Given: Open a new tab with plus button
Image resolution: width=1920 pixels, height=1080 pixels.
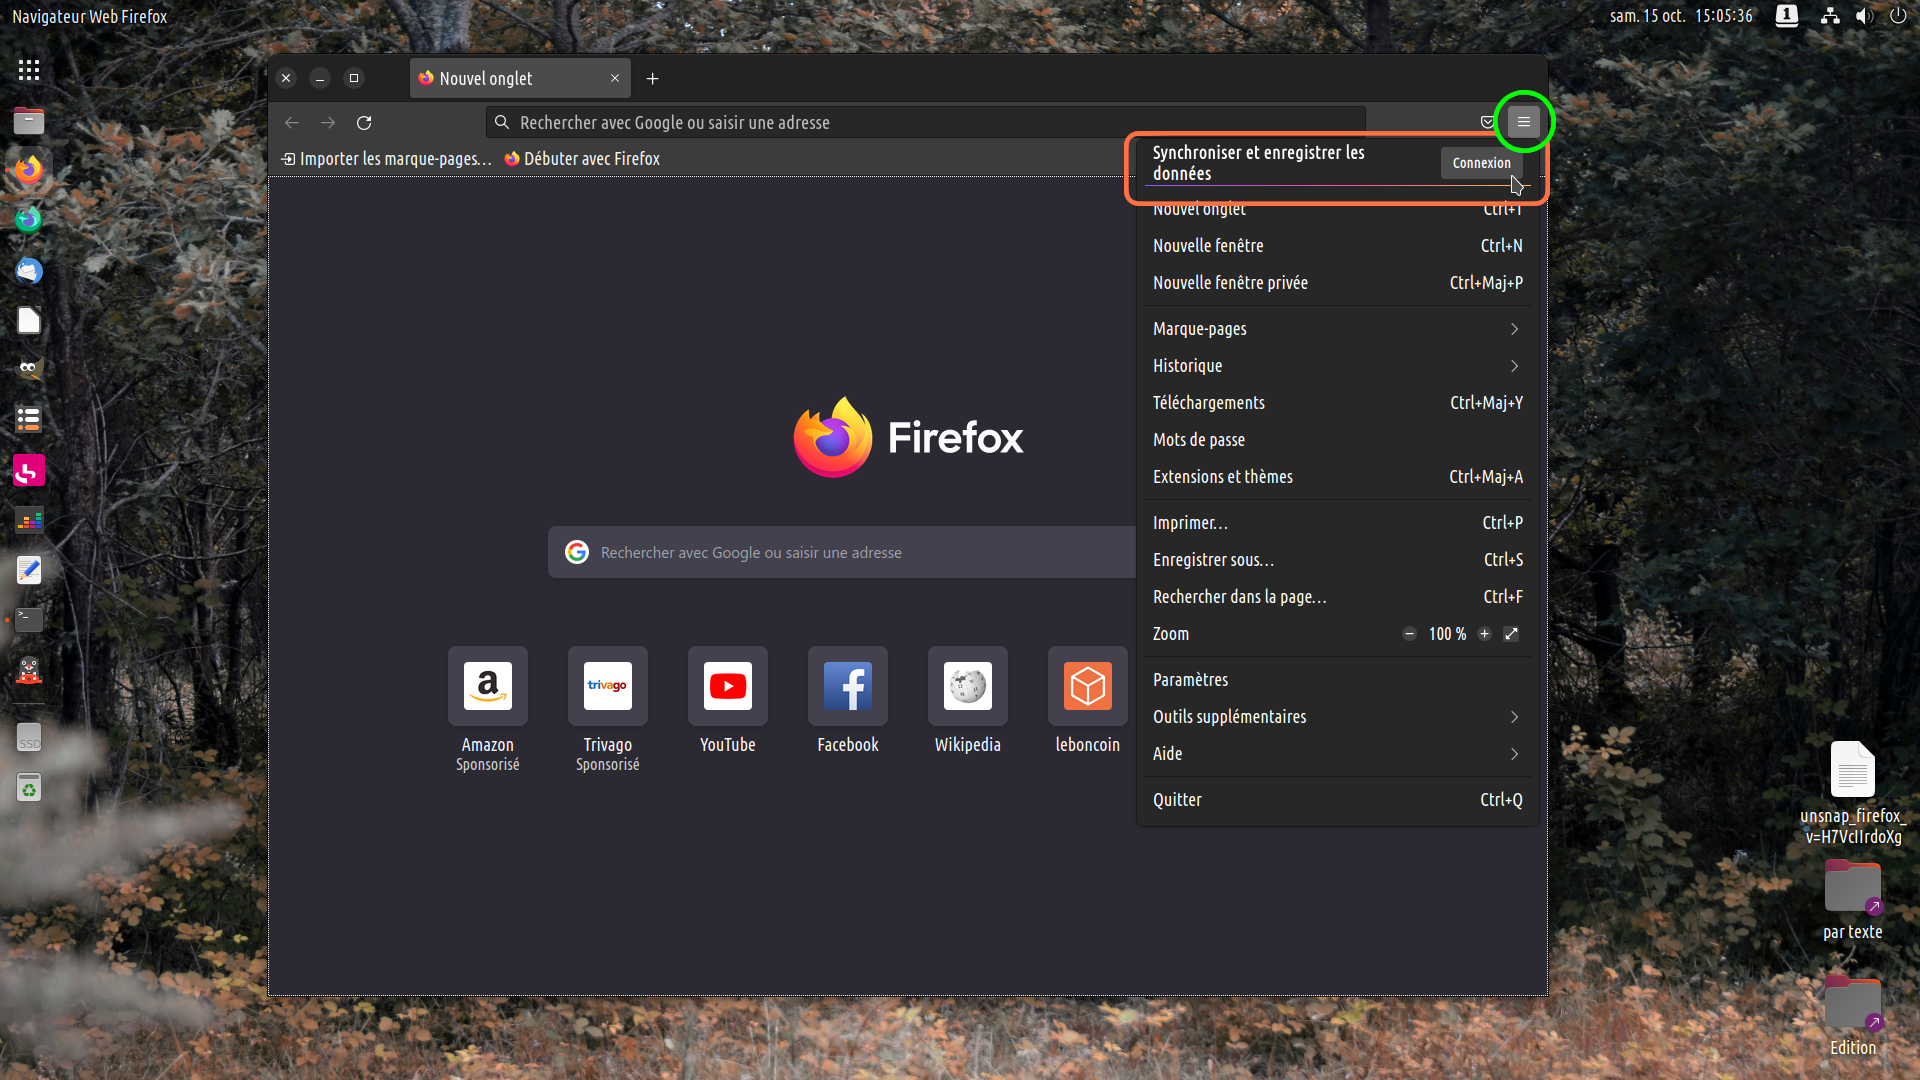Looking at the screenshot, I should pos(652,78).
